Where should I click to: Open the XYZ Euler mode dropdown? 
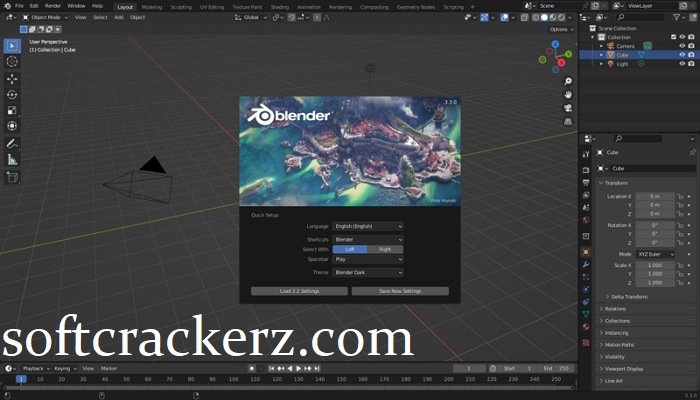pos(655,254)
